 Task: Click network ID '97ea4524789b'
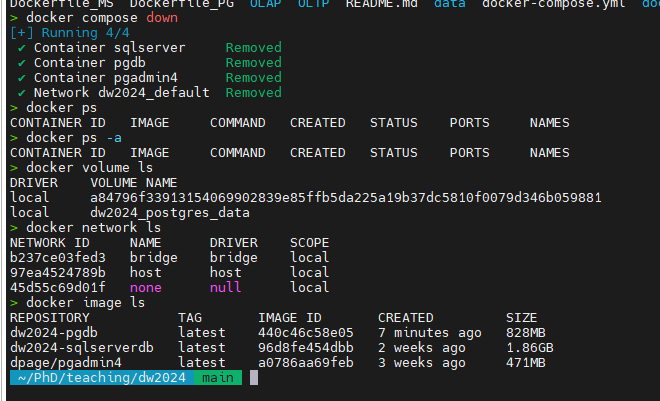[58, 273]
